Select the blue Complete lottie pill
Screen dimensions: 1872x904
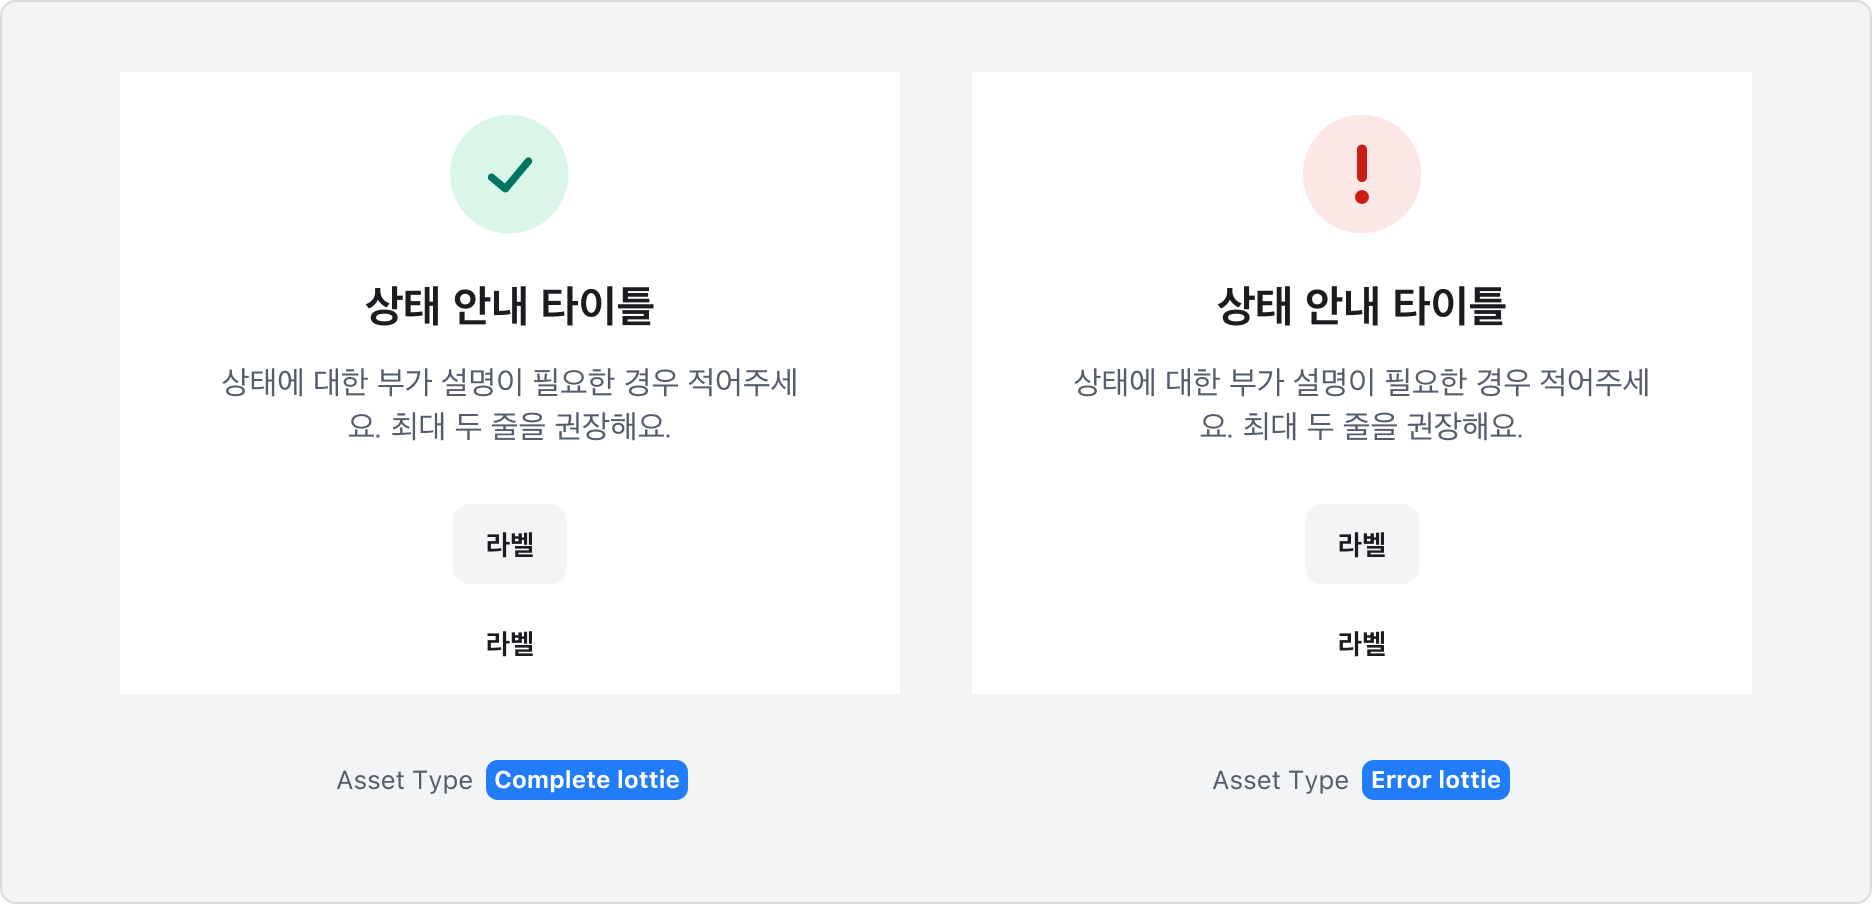pos(586,780)
